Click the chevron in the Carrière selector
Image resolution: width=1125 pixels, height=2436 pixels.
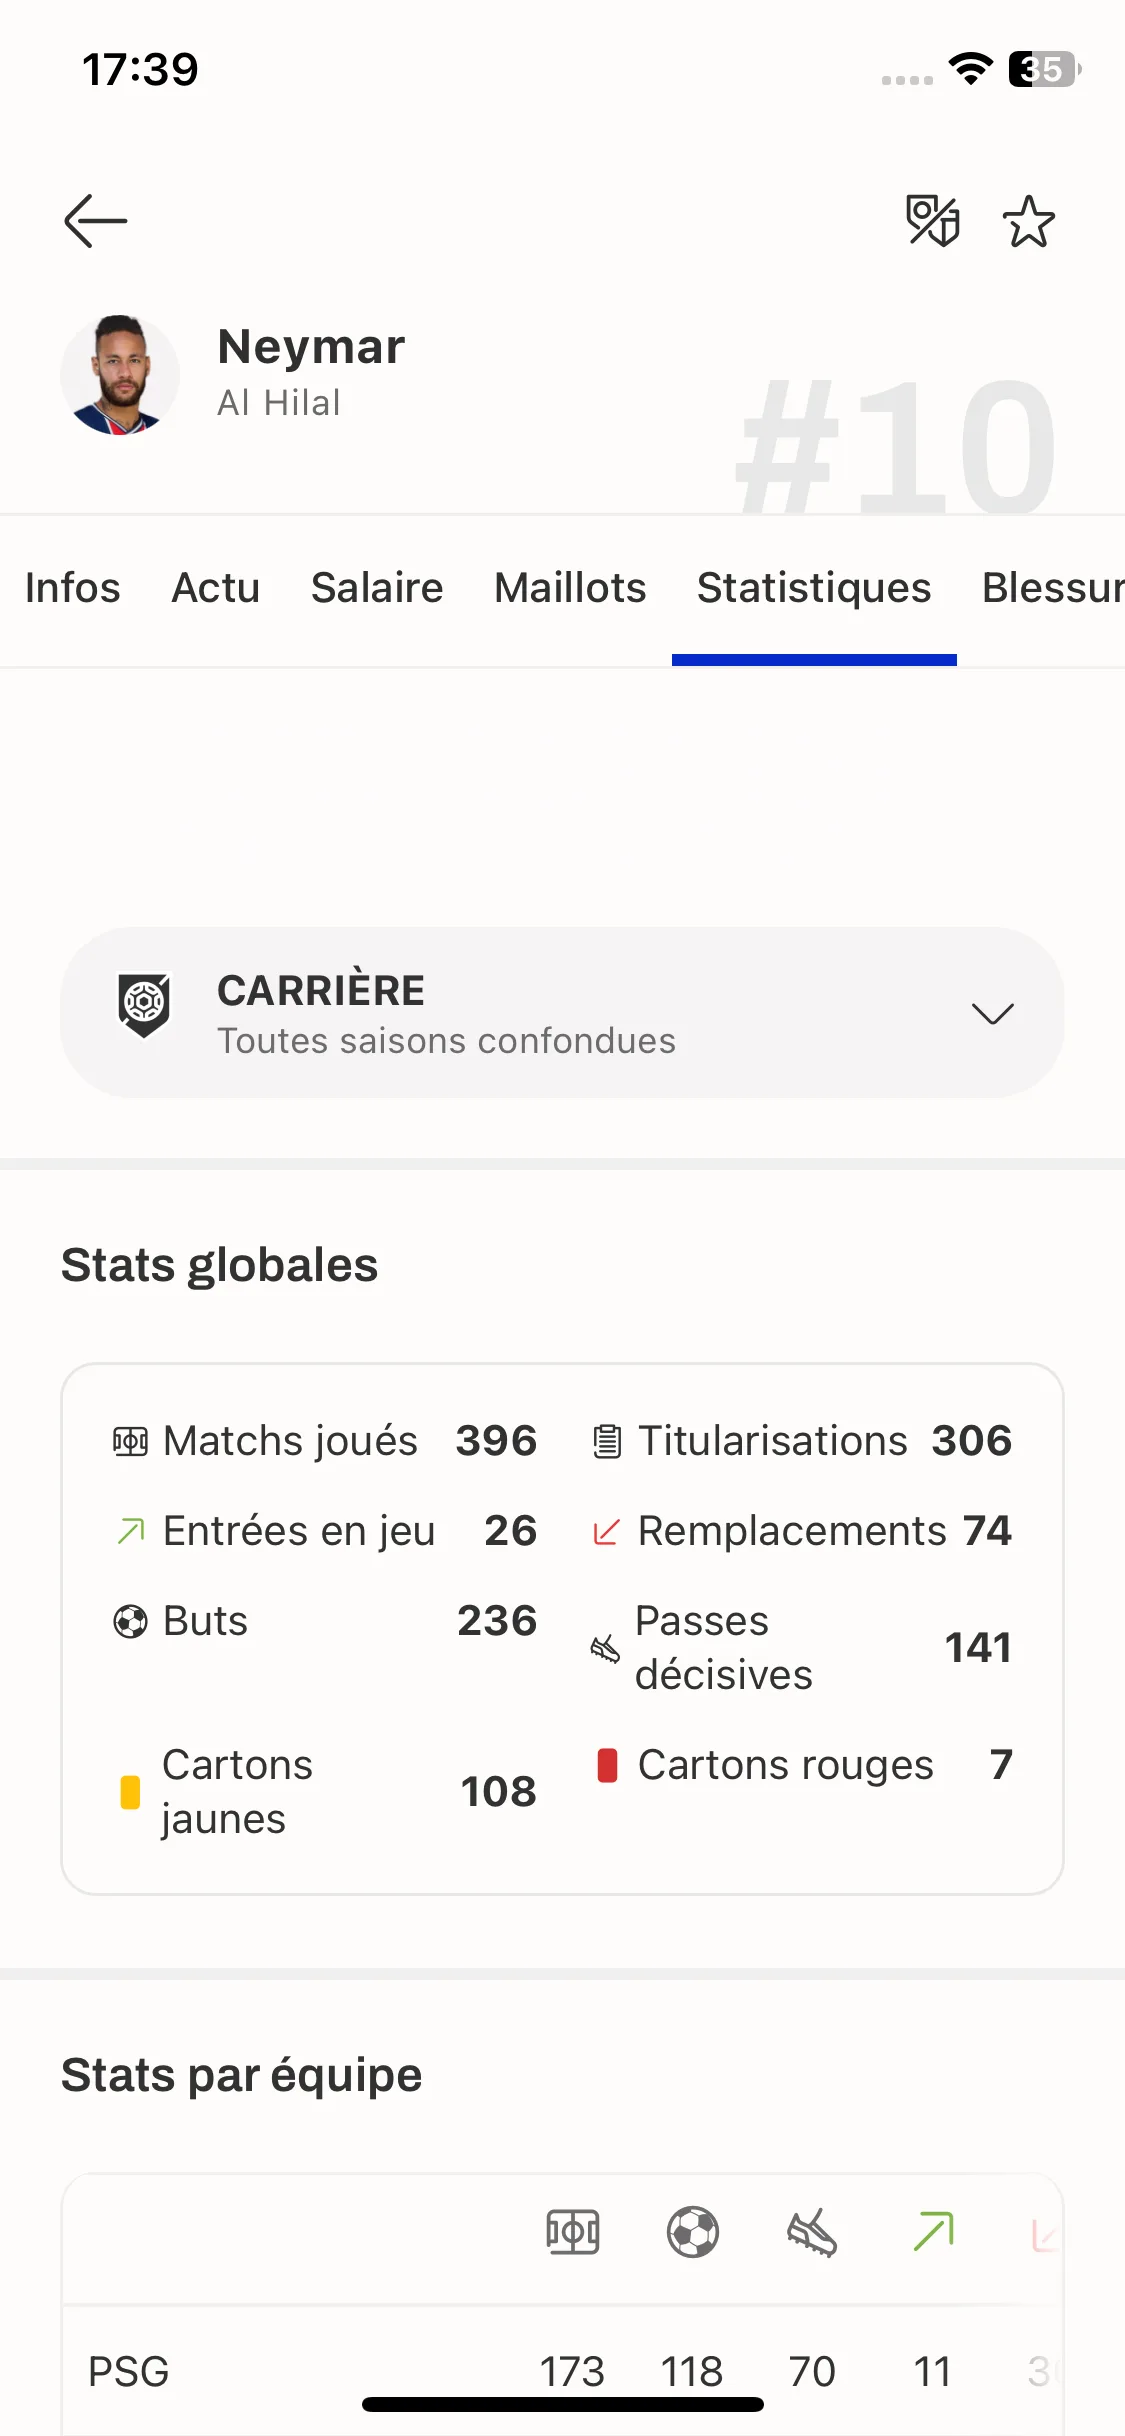pos(992,1014)
